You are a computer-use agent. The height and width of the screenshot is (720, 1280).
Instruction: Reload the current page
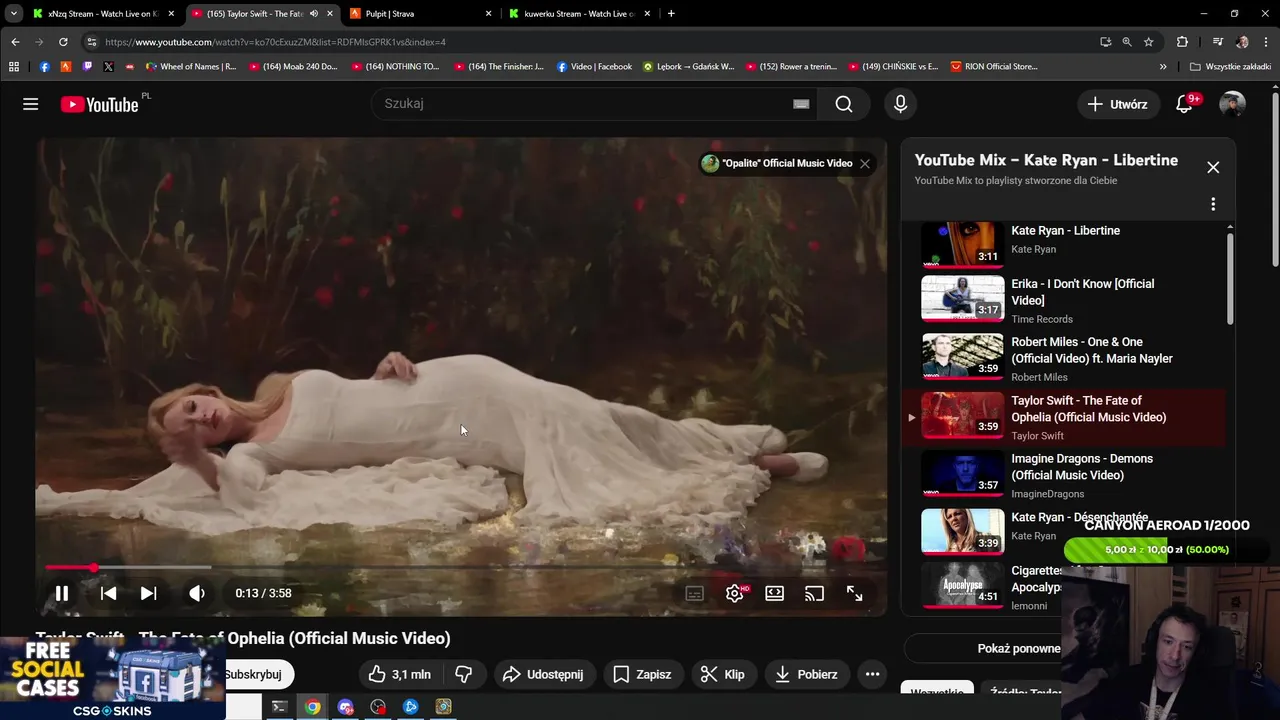point(63,42)
